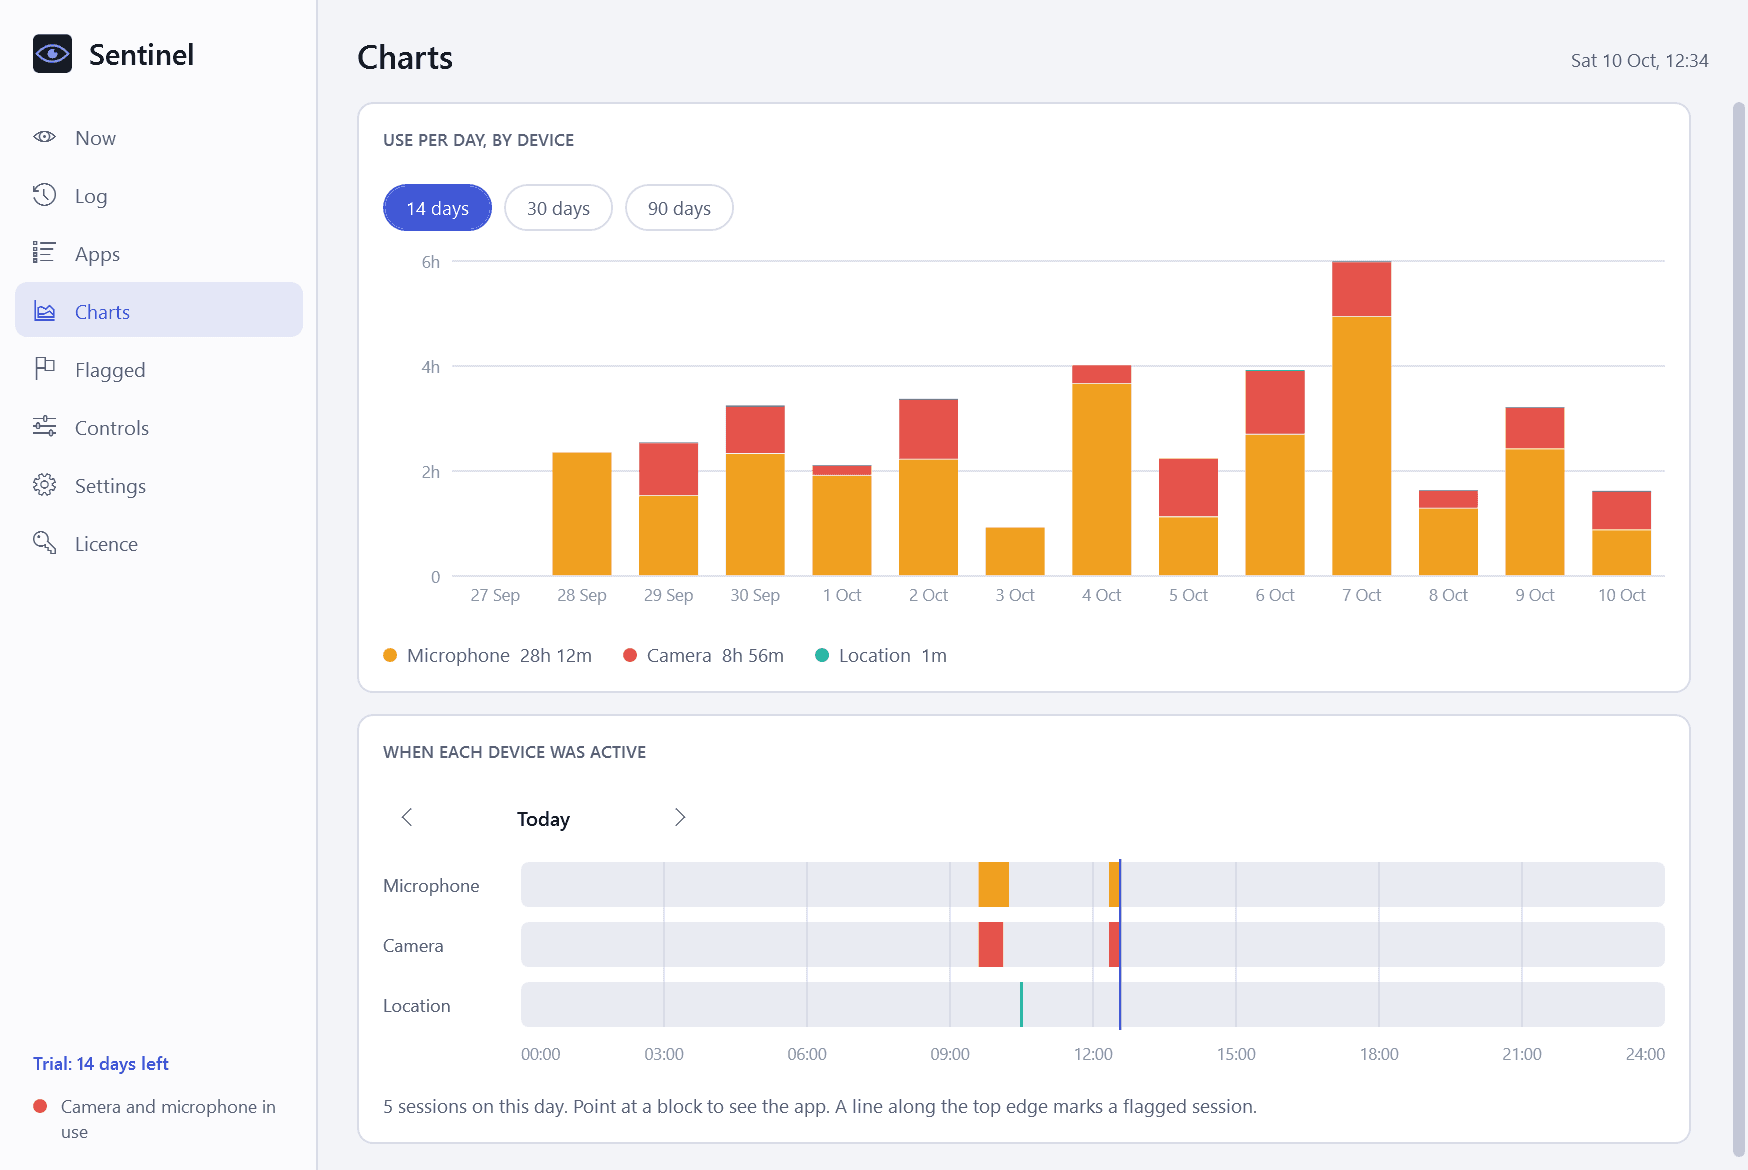Open Controls from the sidebar
The width and height of the screenshot is (1748, 1170).
click(159, 428)
